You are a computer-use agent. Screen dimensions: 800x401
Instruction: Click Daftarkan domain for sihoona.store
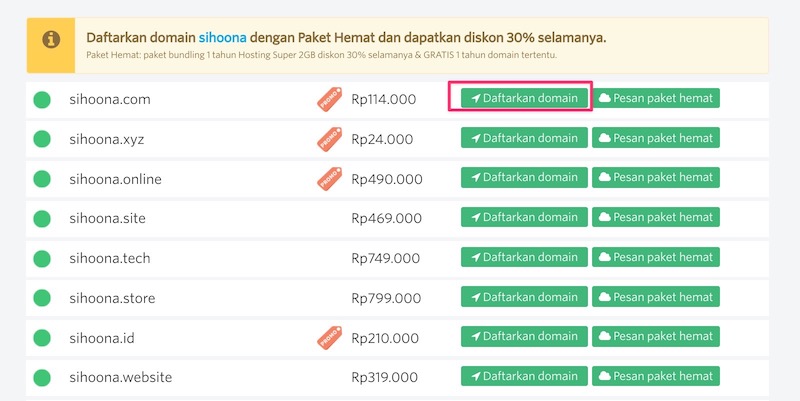524,296
